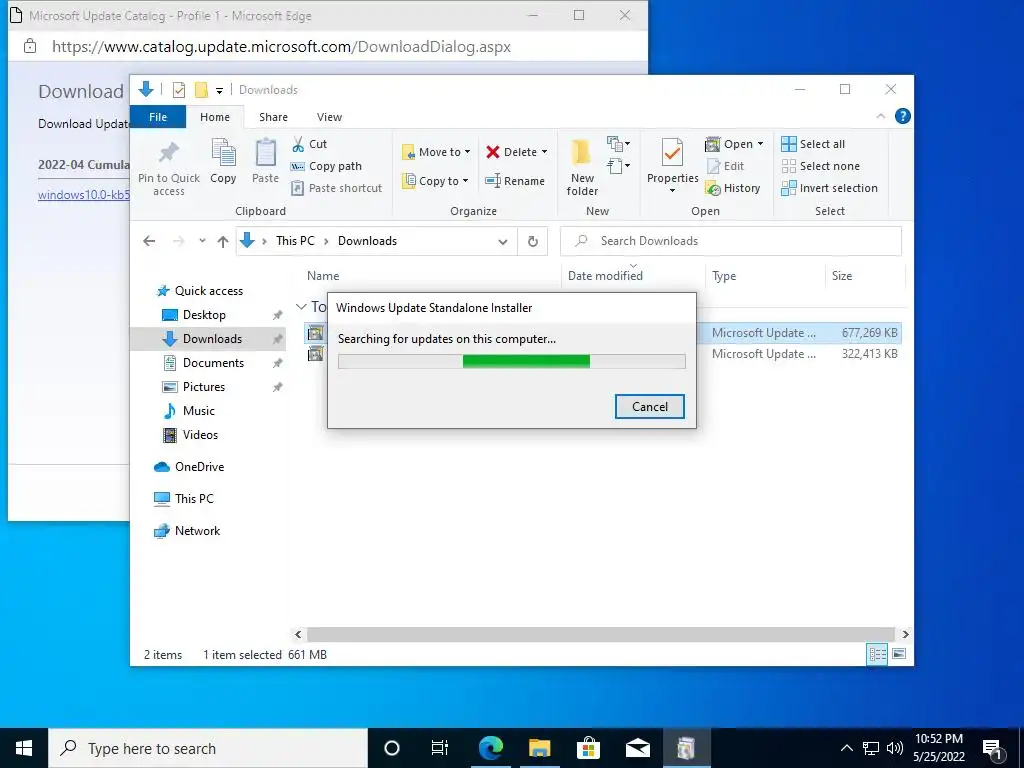The width and height of the screenshot is (1024, 768).
Task: Select Desktop in Quick access
Action: (204, 315)
